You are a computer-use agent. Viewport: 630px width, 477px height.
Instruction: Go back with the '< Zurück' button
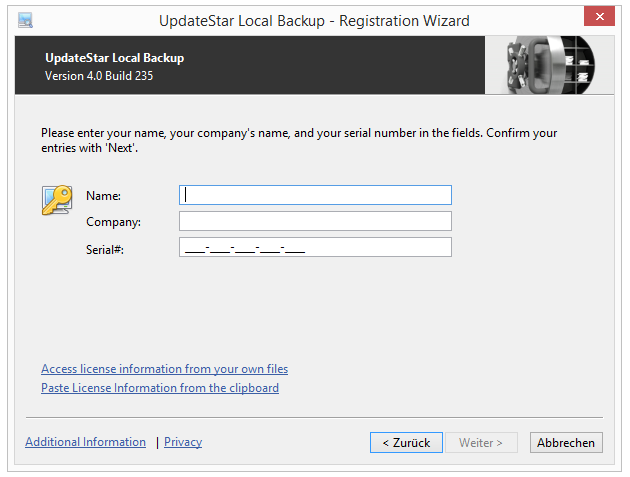tap(406, 442)
